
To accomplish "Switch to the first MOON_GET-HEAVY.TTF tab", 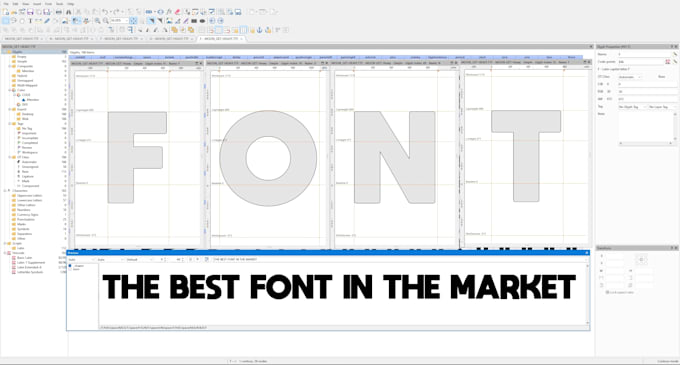I will (x=22, y=39).
